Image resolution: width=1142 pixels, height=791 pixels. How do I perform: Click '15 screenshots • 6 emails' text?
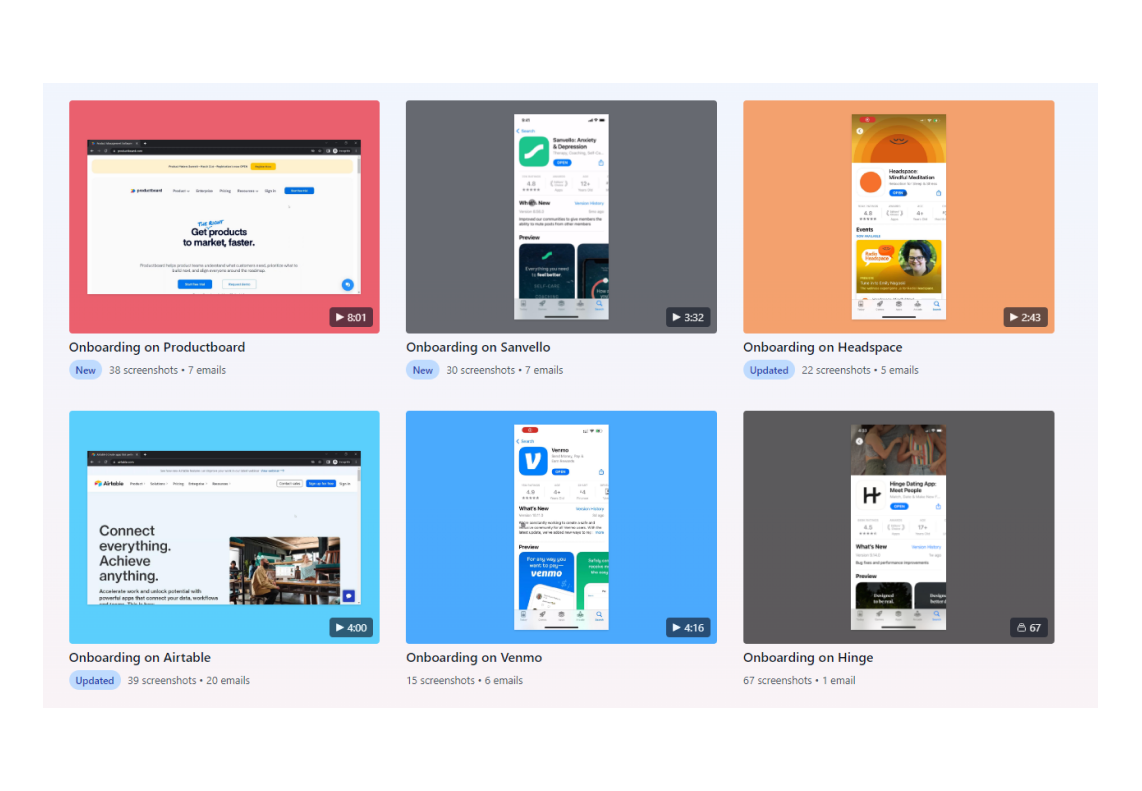tap(465, 680)
